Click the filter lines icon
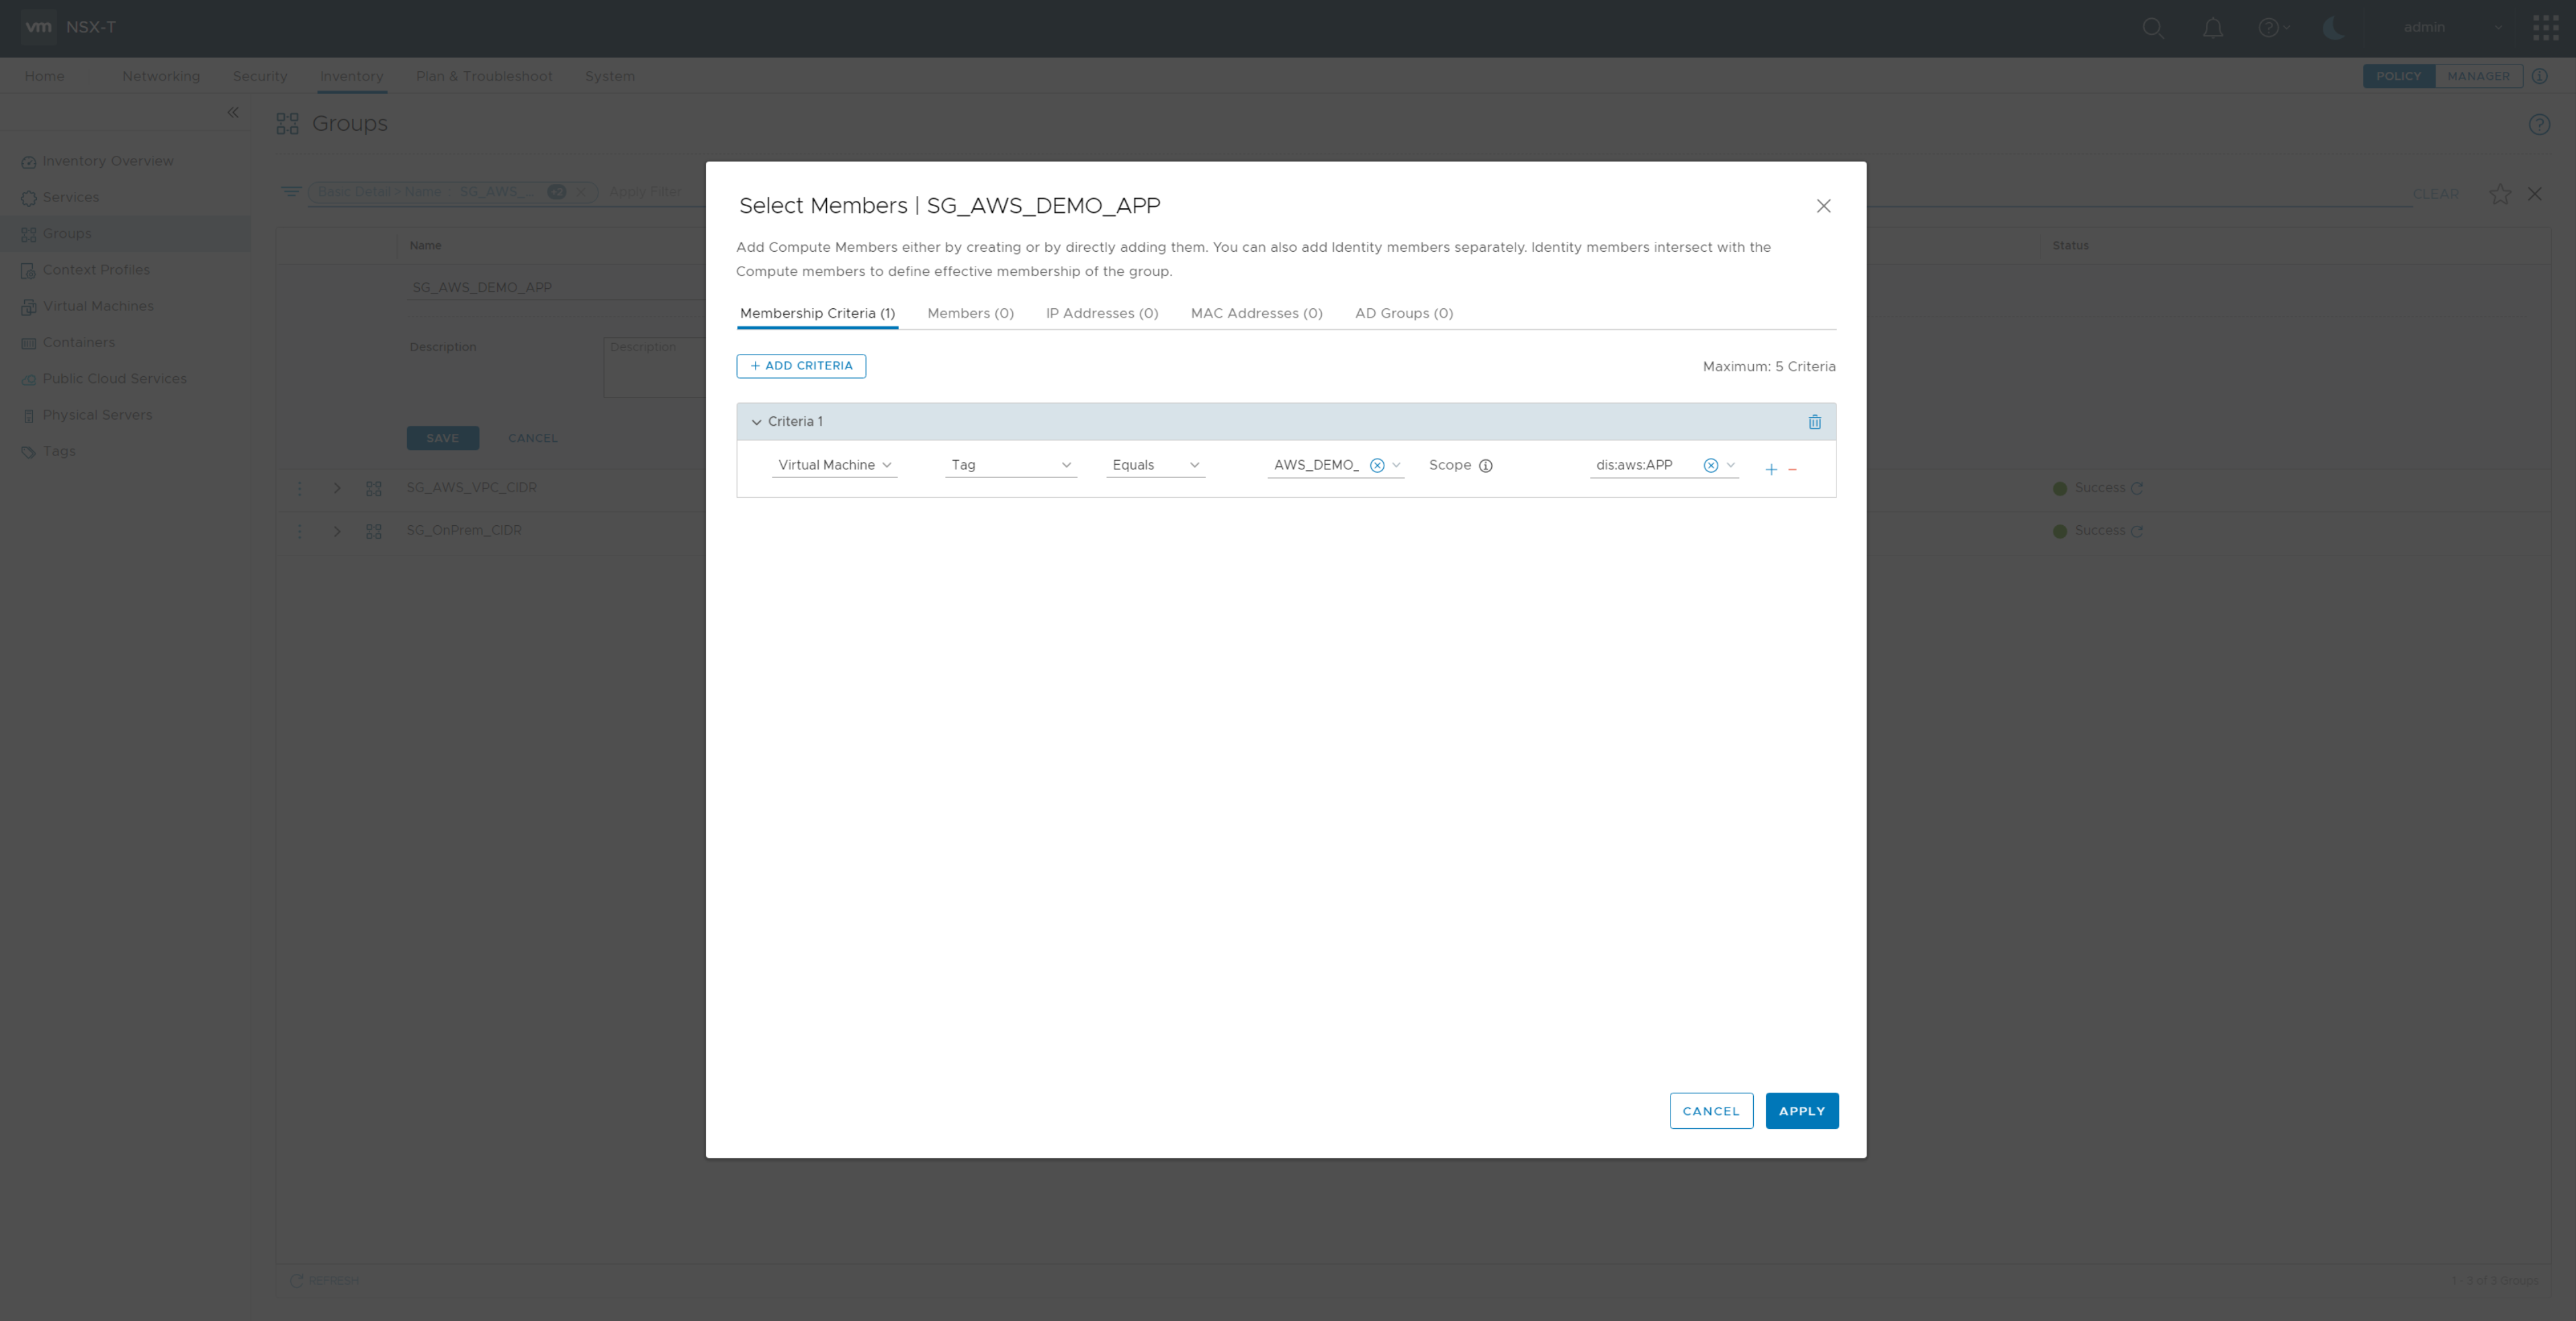This screenshot has height=1321, width=2576. point(291,191)
